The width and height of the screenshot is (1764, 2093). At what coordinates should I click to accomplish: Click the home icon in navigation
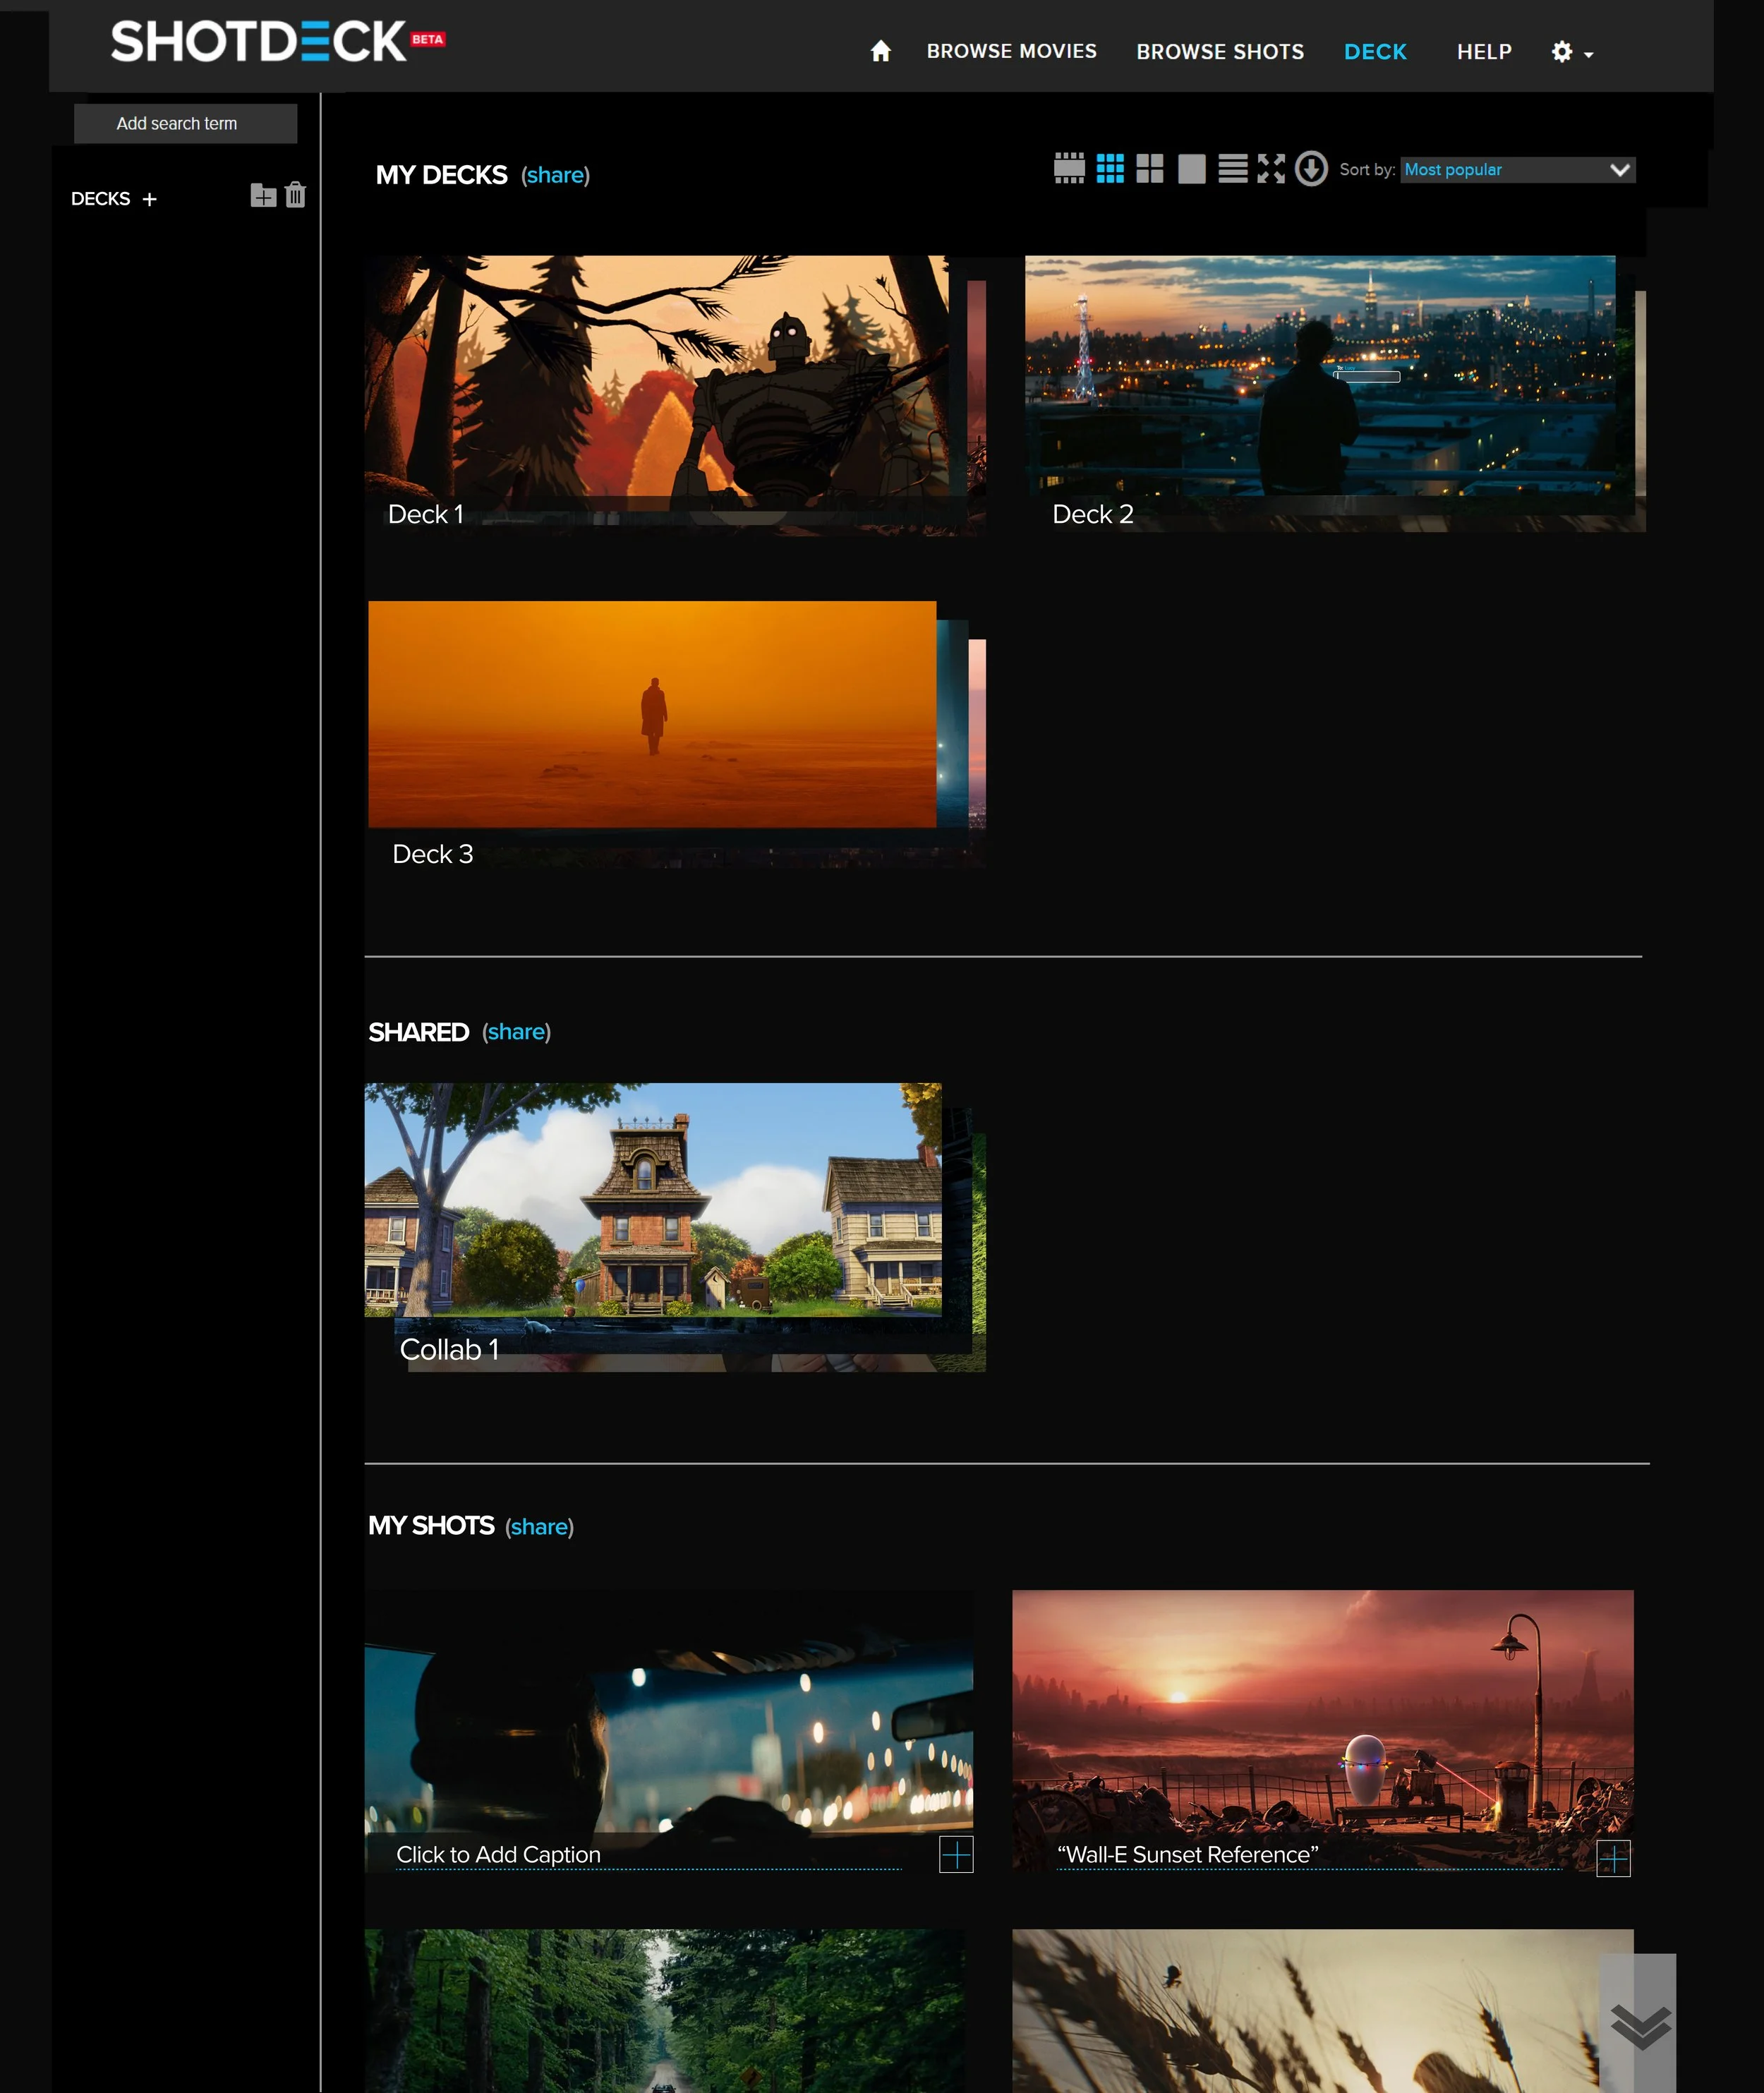880,51
